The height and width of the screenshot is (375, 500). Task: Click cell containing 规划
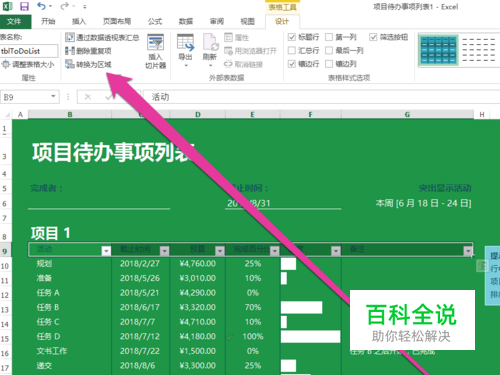(70, 264)
